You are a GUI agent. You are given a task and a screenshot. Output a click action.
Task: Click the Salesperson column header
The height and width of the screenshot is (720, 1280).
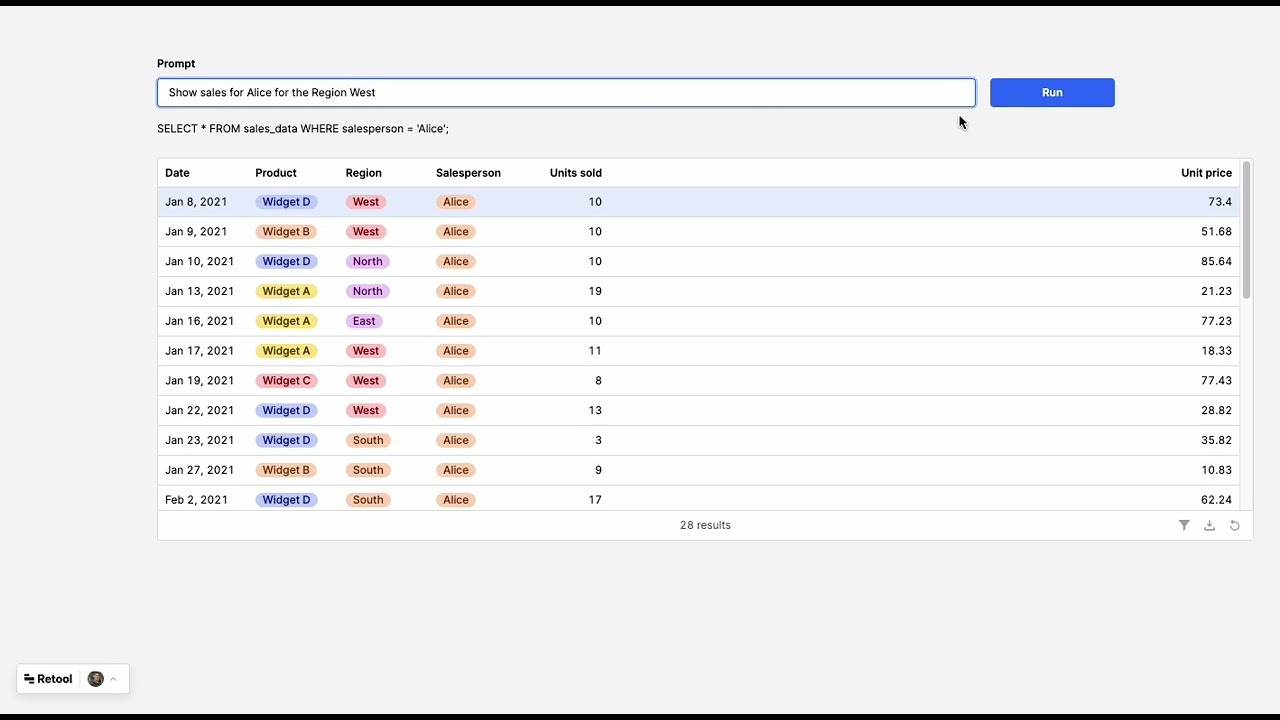(x=468, y=173)
